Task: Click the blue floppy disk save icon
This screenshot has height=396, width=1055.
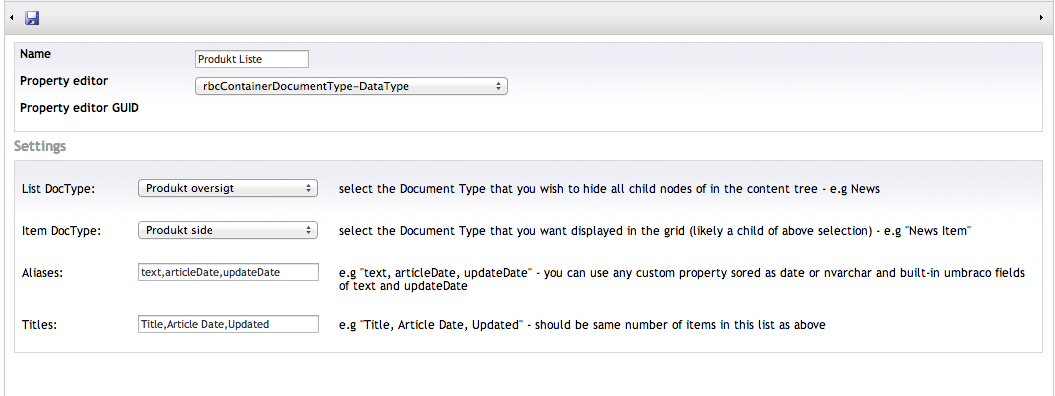Action: tap(32, 18)
